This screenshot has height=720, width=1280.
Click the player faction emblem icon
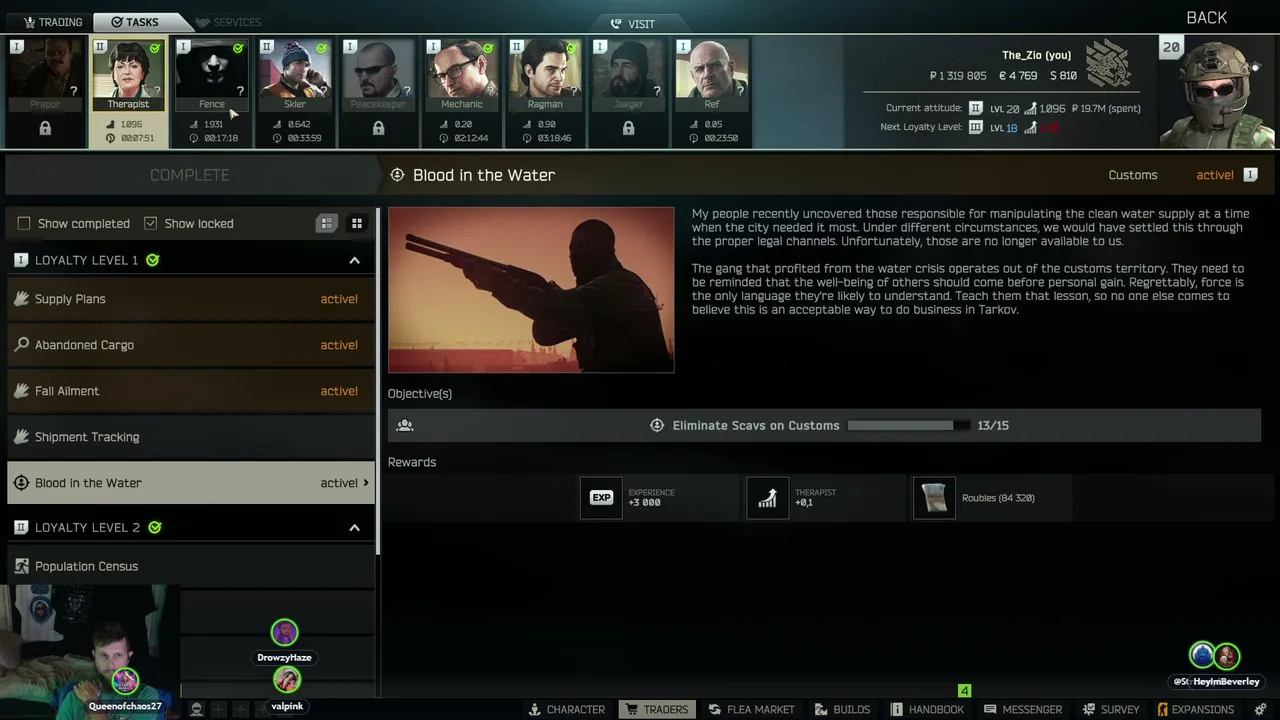pos(1108,64)
